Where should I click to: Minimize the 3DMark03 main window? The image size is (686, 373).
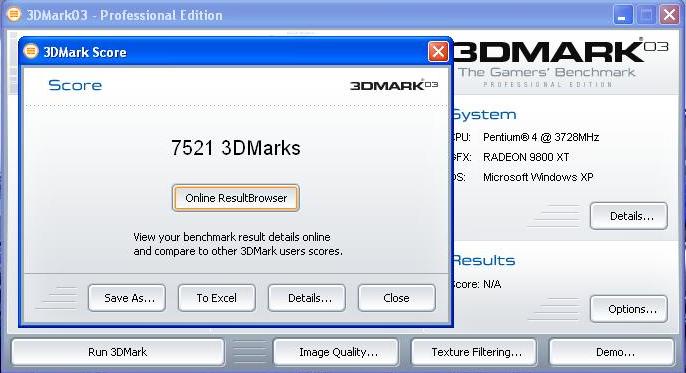(x=623, y=15)
